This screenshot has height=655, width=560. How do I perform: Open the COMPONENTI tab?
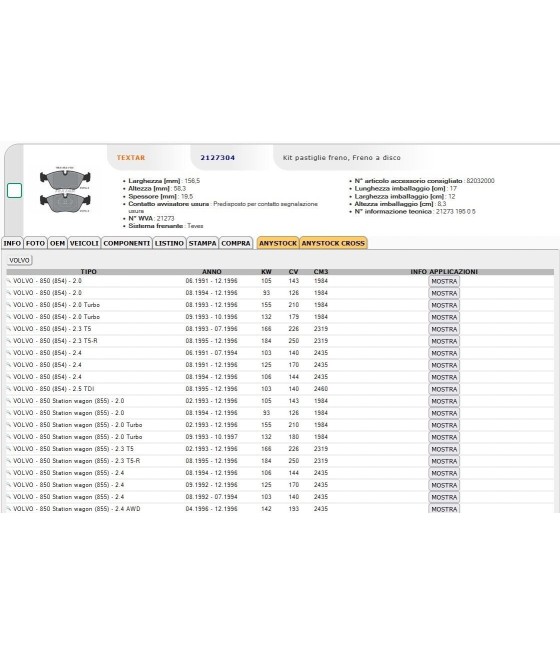[x=127, y=243]
